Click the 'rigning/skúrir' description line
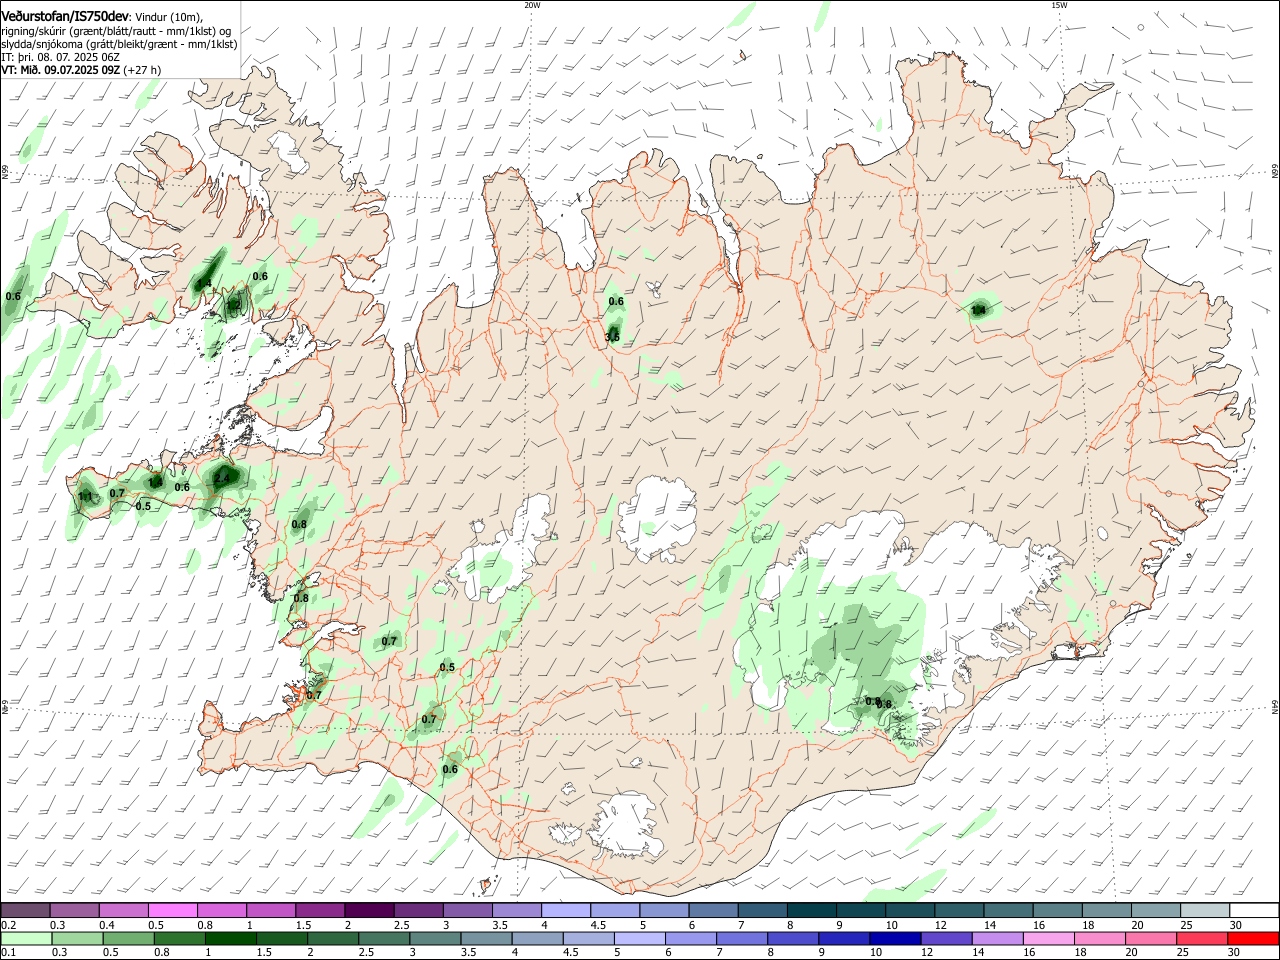Screen dimensions: 1280x960 click(115, 31)
